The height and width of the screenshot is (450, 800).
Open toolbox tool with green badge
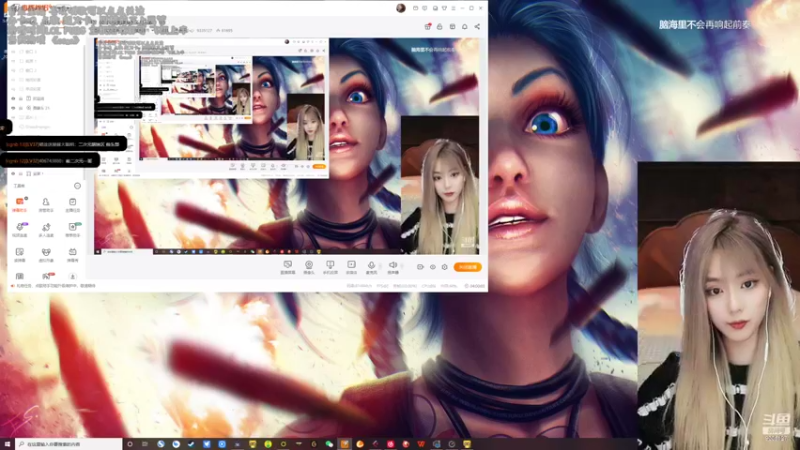(72, 229)
